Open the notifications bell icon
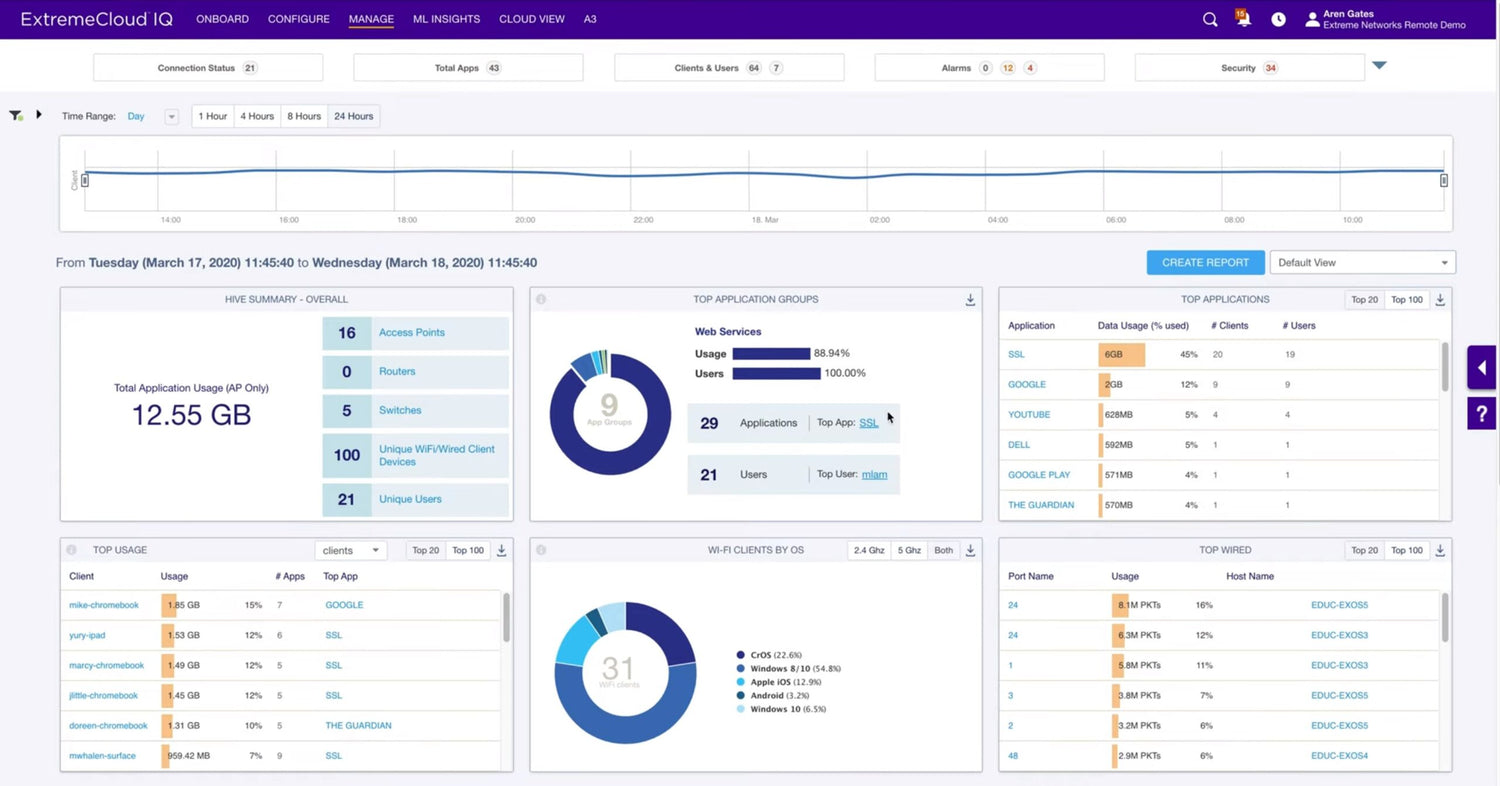The width and height of the screenshot is (1500, 786). (1243, 19)
